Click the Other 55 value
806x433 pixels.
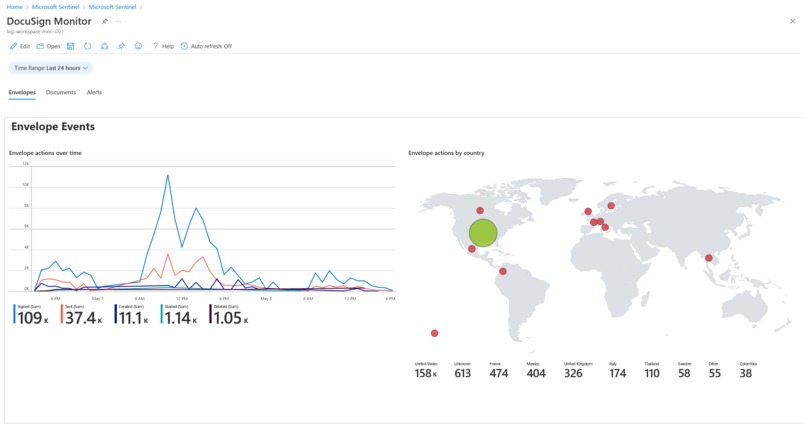click(x=715, y=373)
